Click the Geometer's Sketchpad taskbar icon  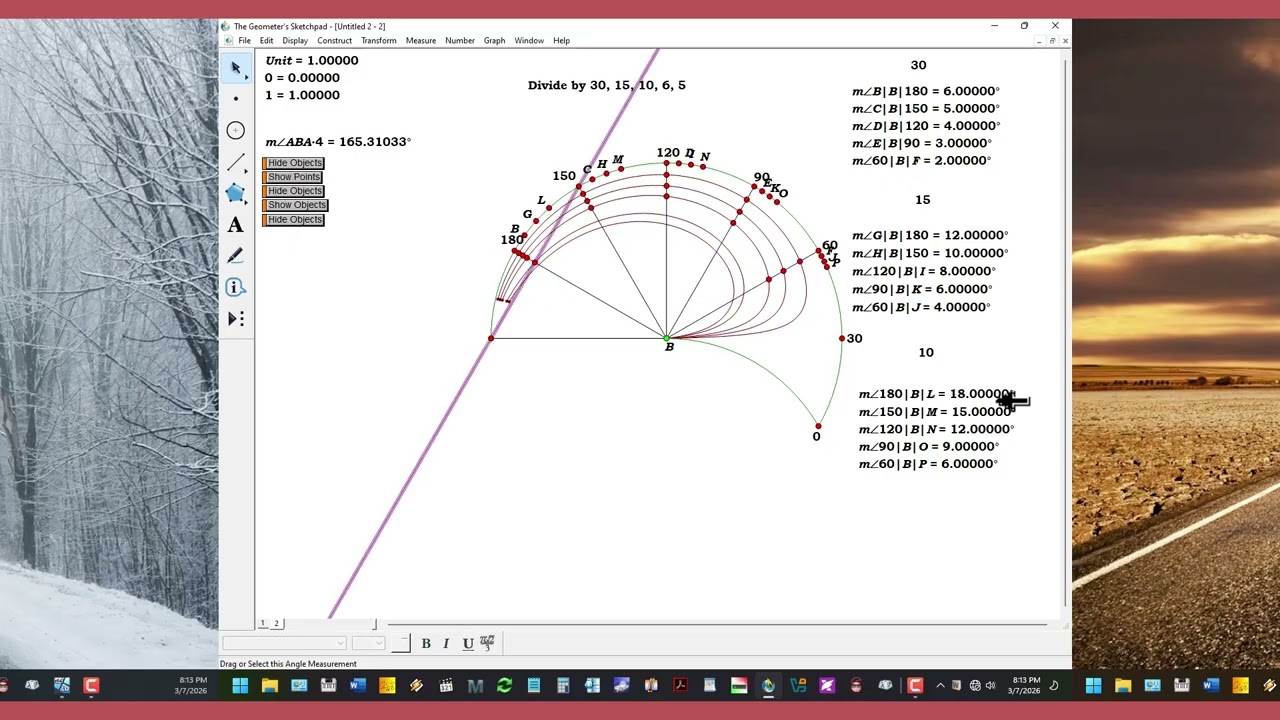pos(768,685)
